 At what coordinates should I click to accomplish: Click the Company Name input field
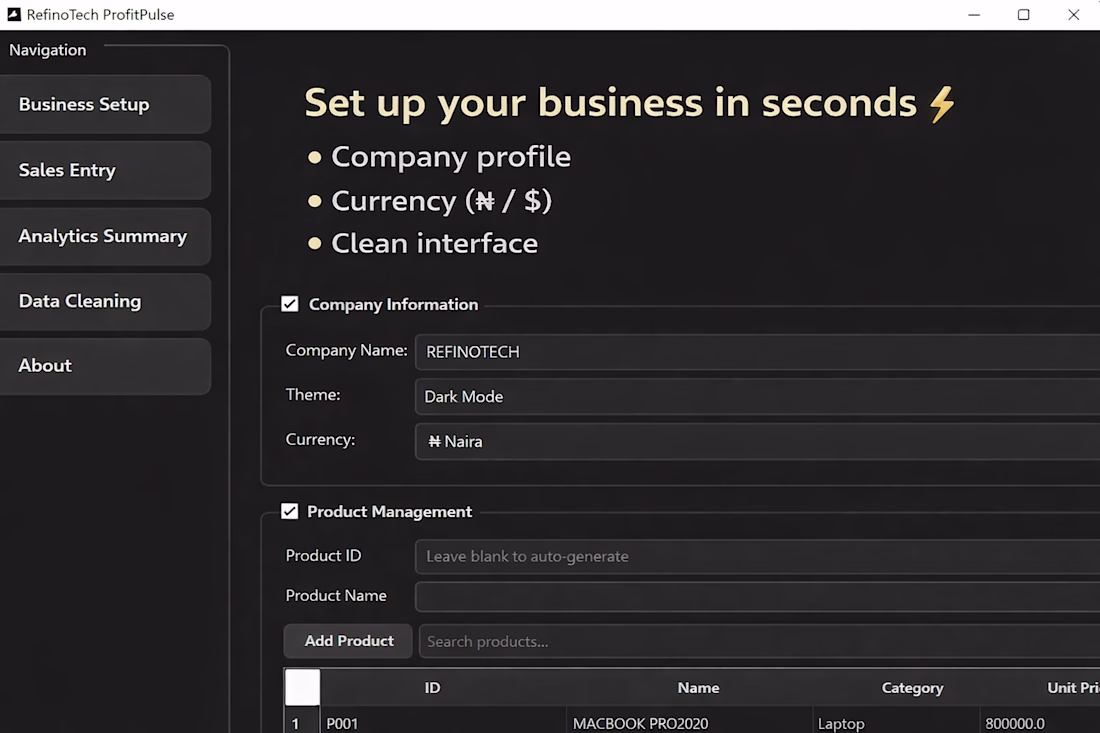[758, 351]
